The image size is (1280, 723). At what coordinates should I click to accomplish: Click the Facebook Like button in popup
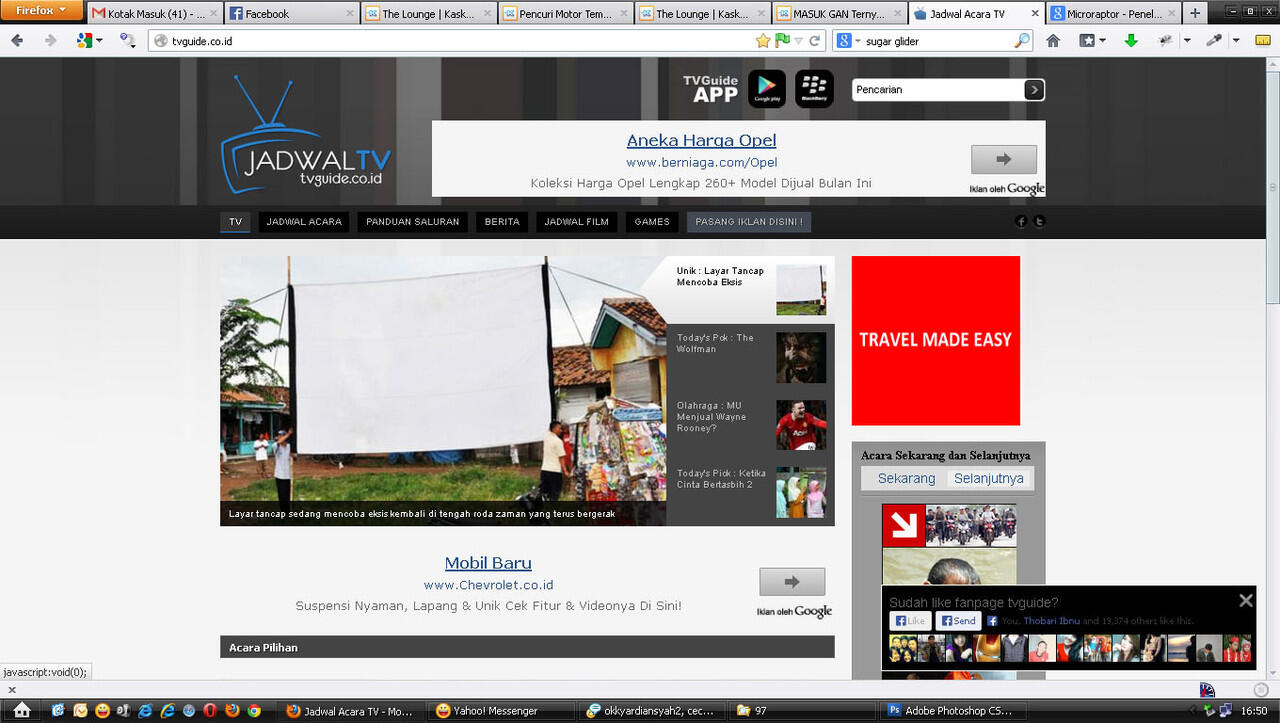pos(910,621)
